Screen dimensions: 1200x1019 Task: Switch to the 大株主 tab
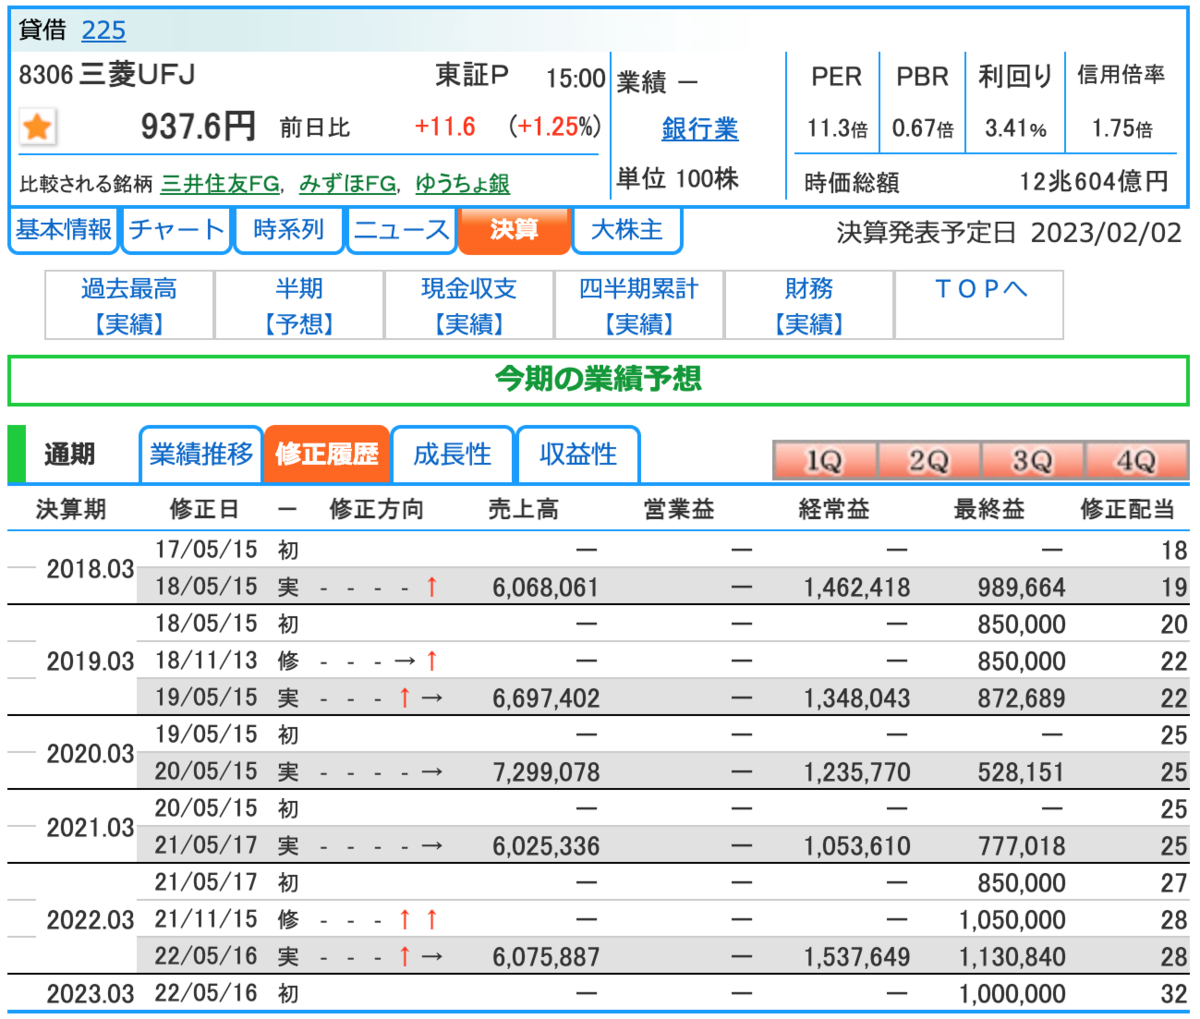(x=627, y=230)
